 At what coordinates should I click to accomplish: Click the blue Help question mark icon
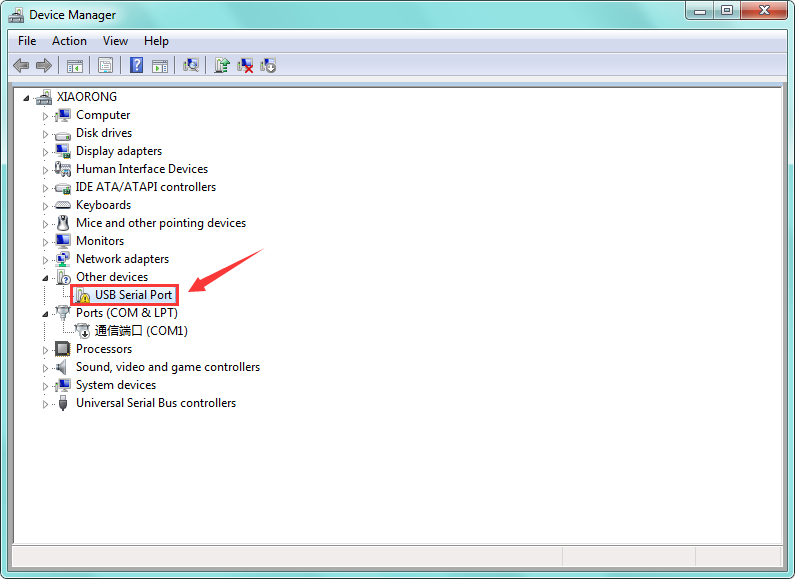pos(136,65)
